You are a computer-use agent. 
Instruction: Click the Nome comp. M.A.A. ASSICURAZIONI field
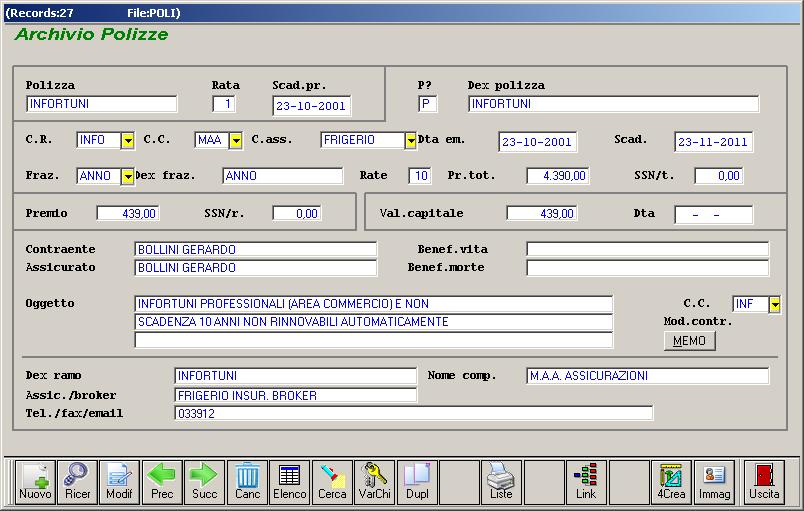click(648, 376)
